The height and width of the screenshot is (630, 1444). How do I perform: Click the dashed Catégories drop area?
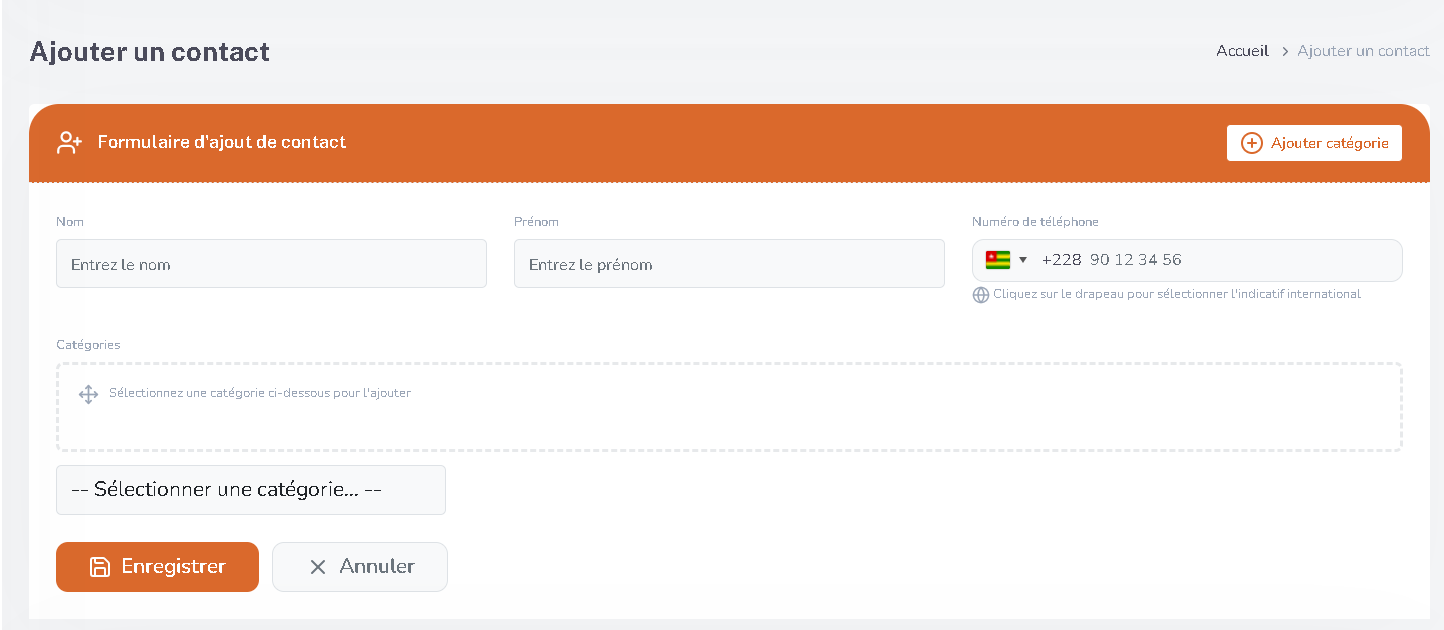(x=729, y=407)
